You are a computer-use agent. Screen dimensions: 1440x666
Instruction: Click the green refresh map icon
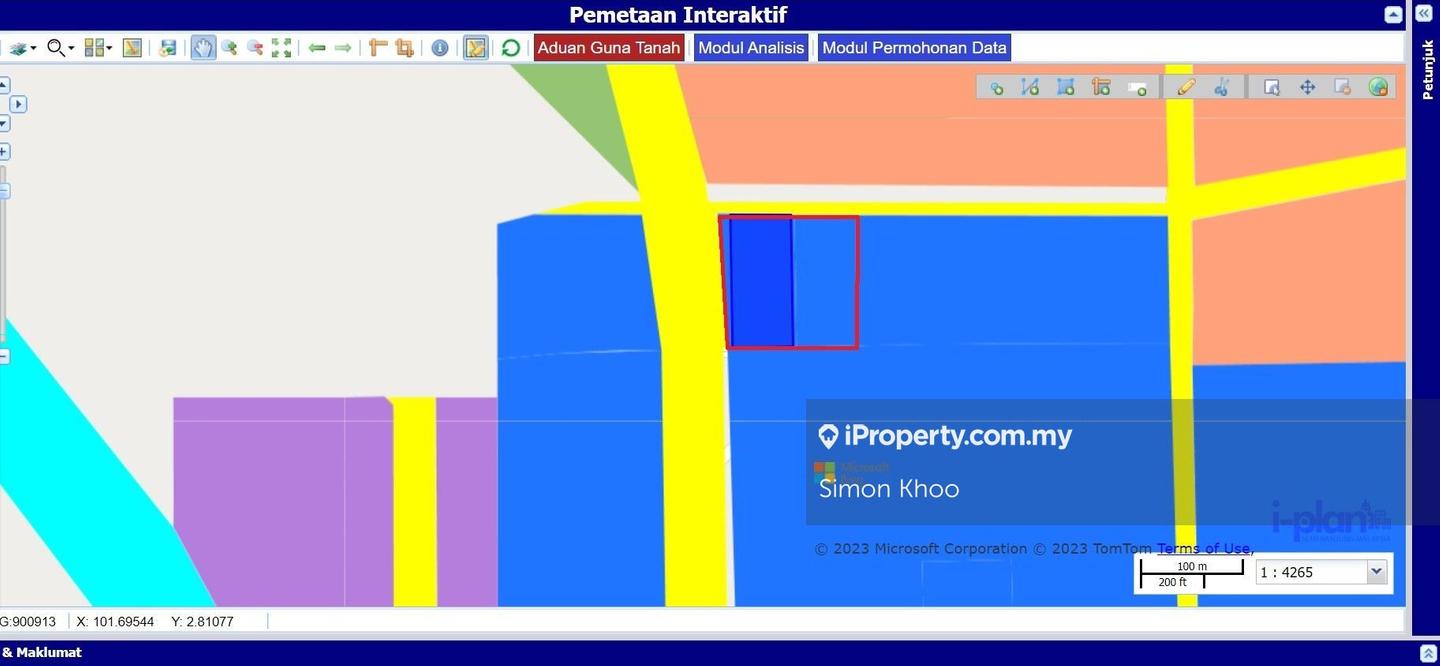(511, 48)
